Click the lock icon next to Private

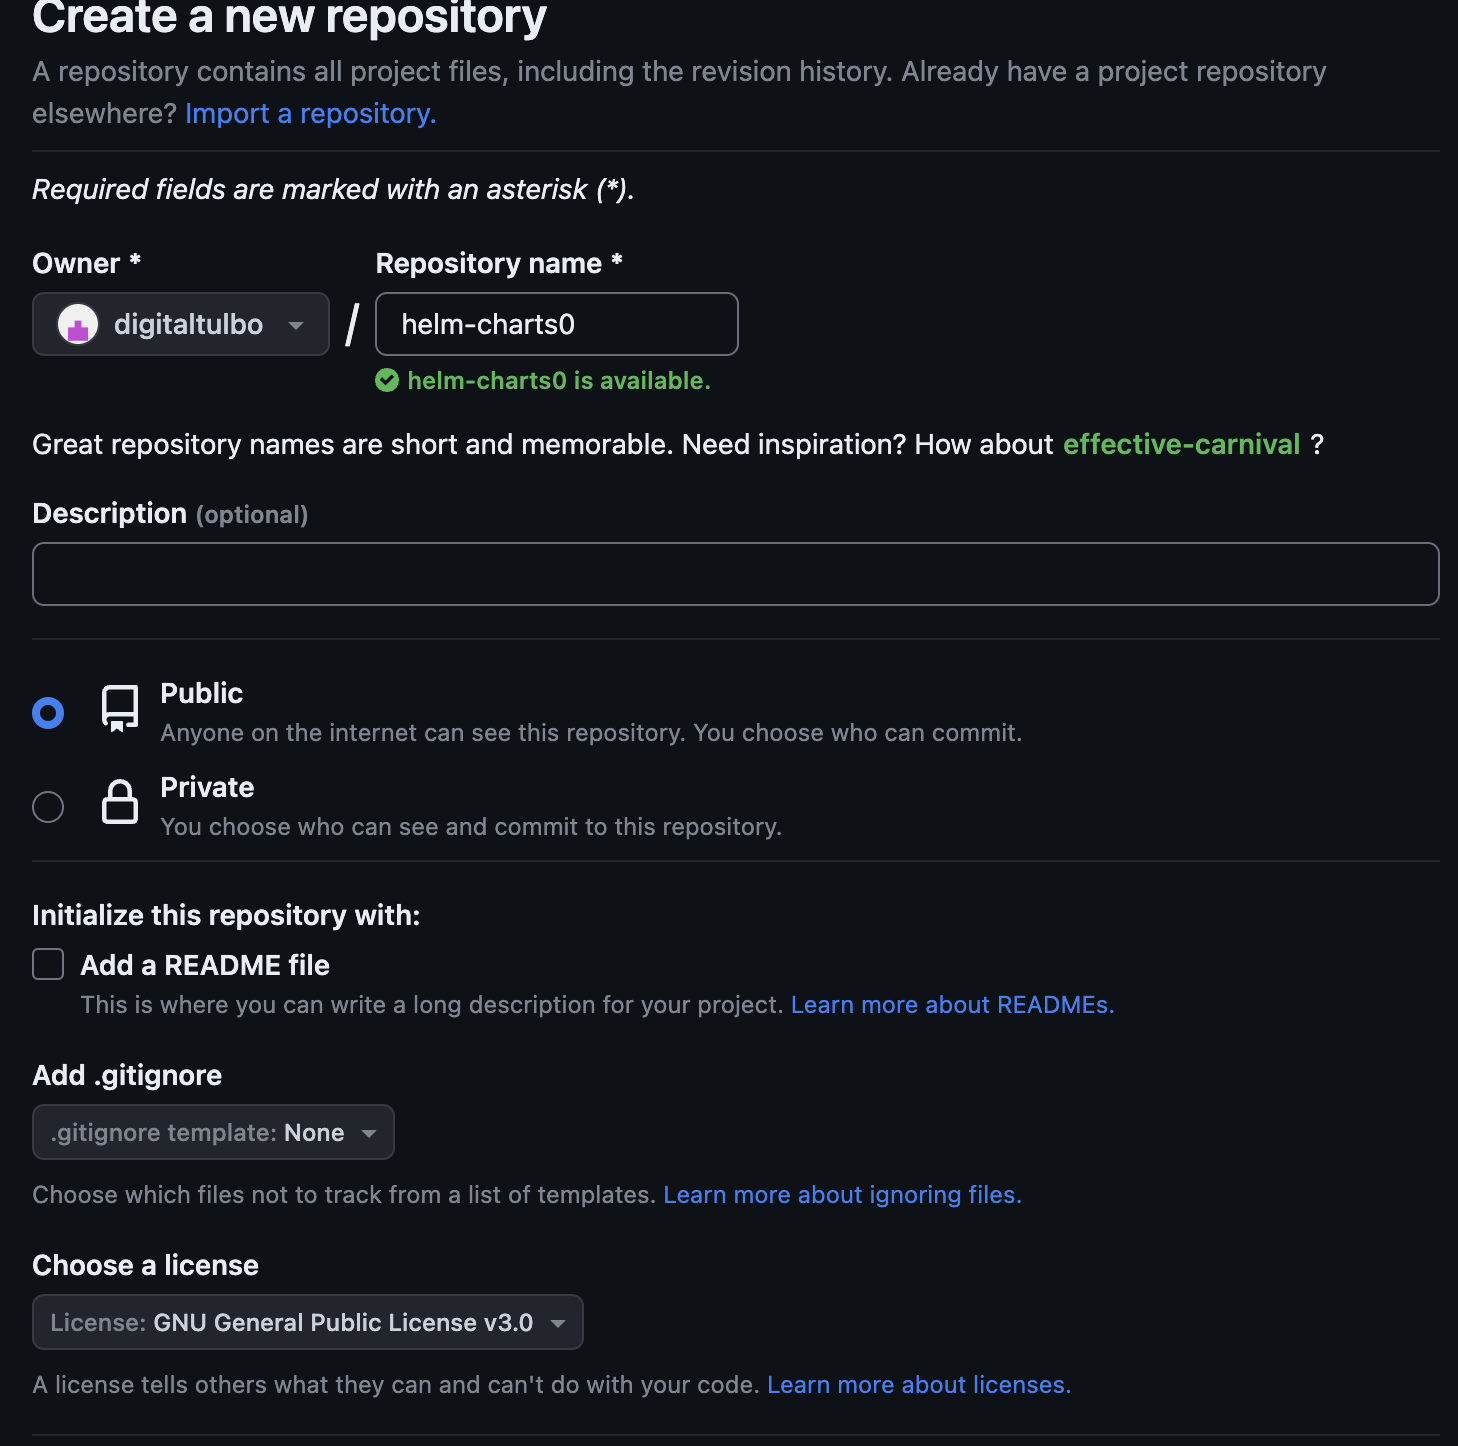(119, 803)
